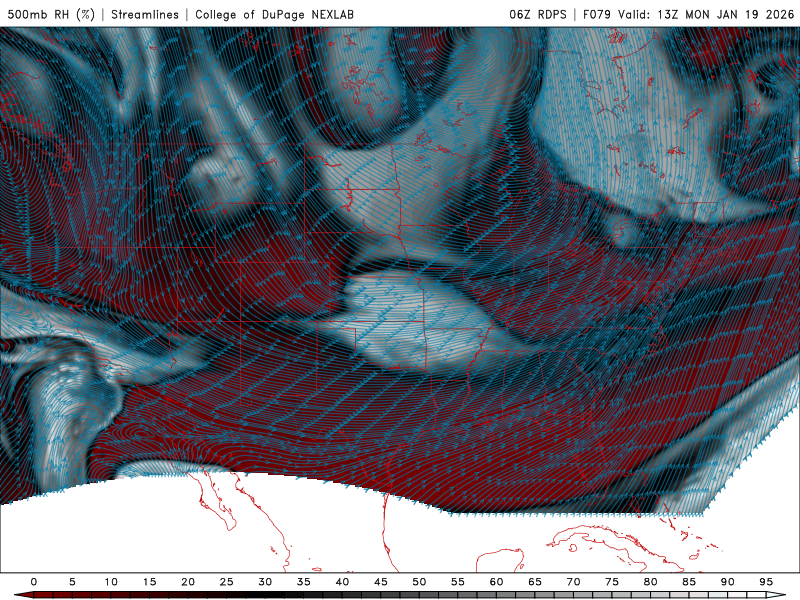Image resolution: width=800 pixels, height=600 pixels.
Task: Click the '06Z RDPS' model run label
Action: click(538, 14)
